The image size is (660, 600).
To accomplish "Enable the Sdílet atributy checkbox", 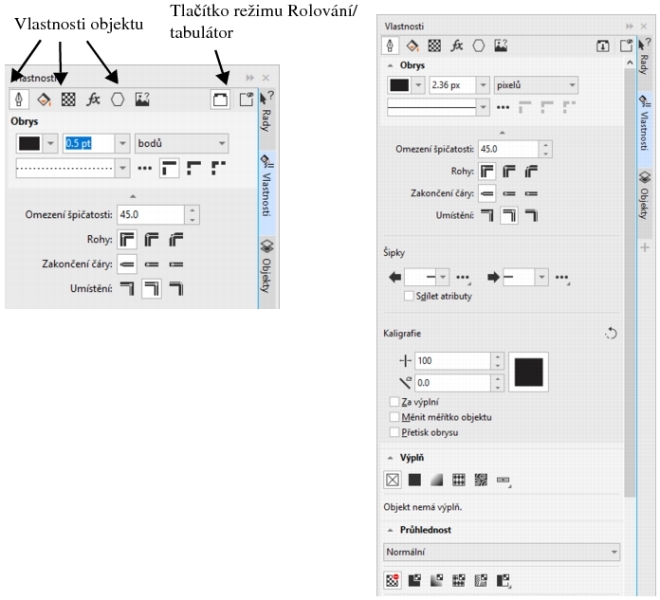I will point(408,296).
